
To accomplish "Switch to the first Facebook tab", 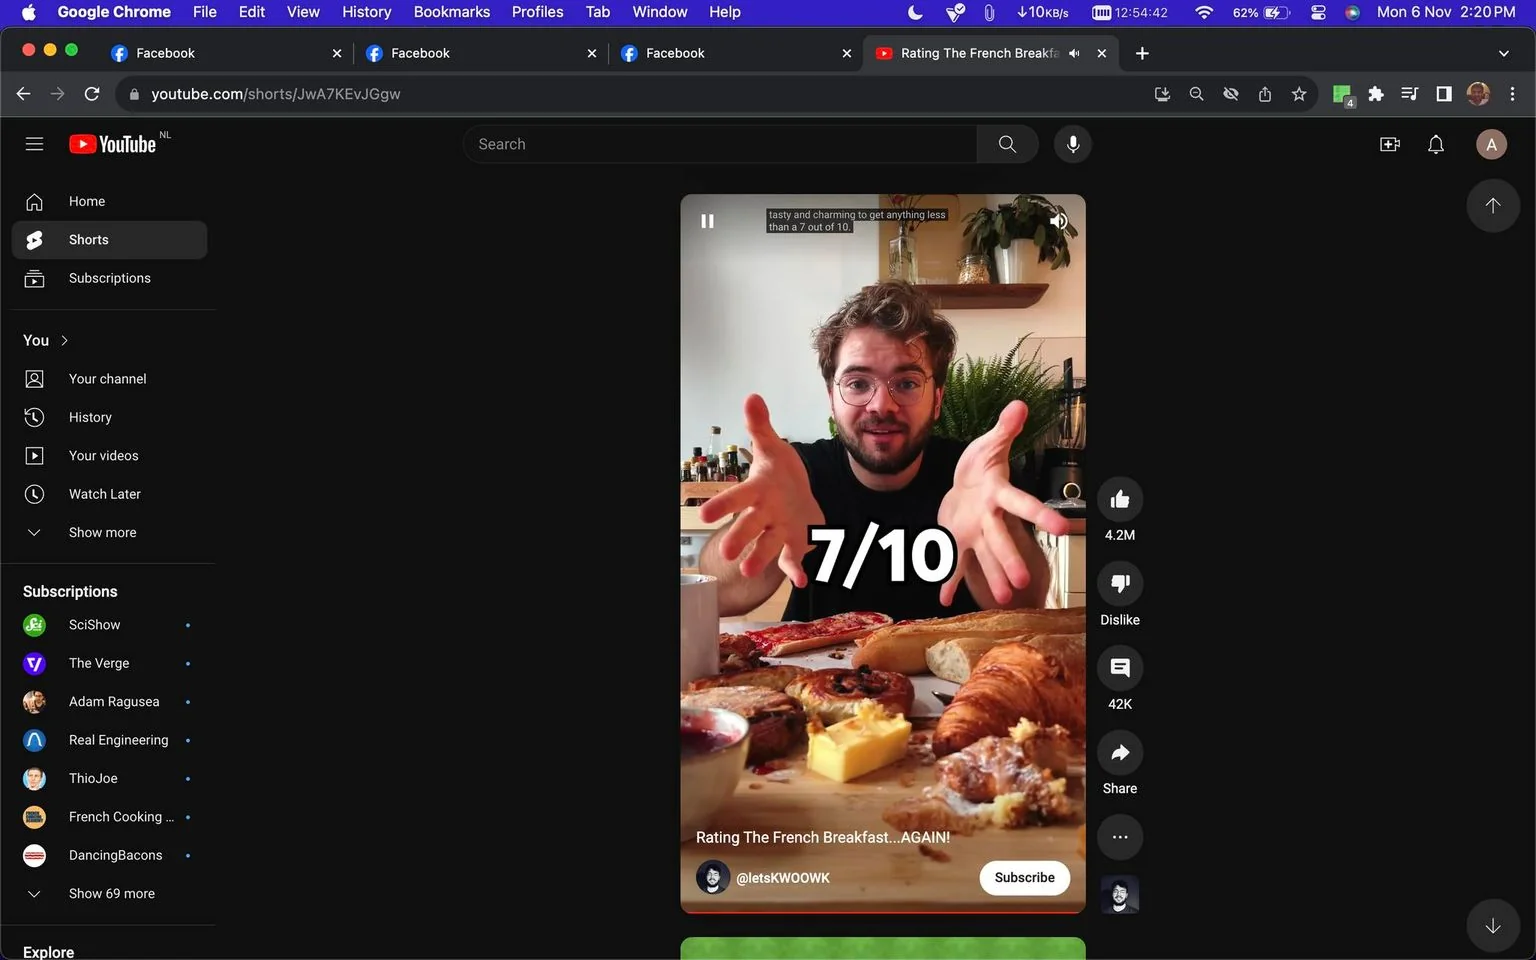I will (x=227, y=53).
